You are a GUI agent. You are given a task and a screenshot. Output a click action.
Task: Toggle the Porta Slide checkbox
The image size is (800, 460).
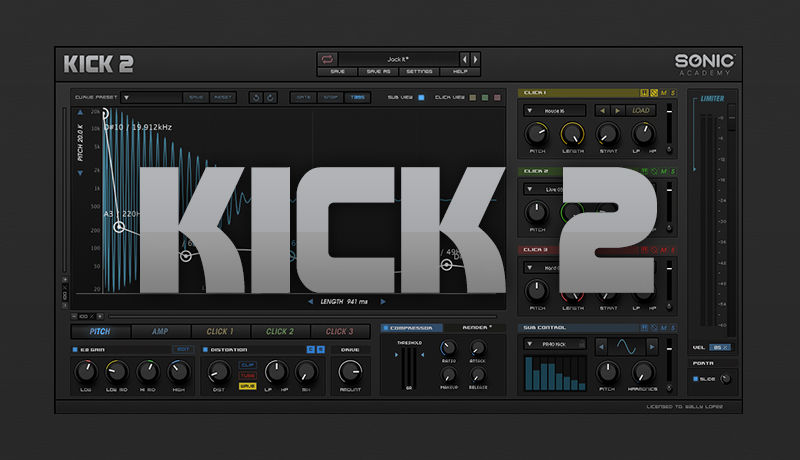pyautogui.click(x=697, y=378)
